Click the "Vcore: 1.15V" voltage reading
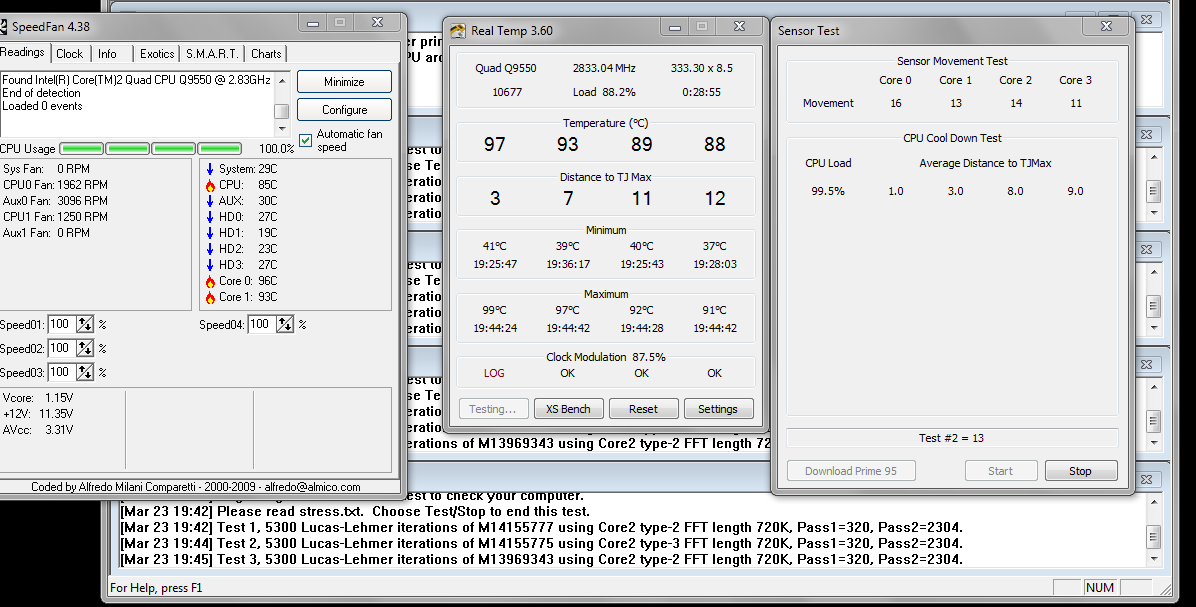 pos(38,397)
